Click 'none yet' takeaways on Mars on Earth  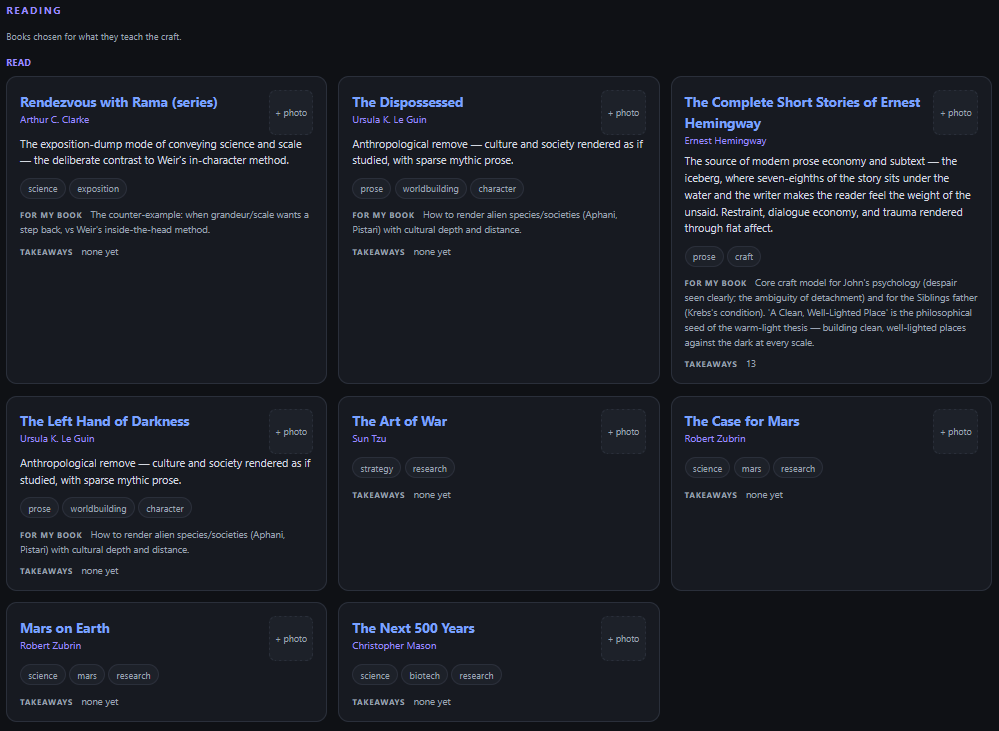(100, 702)
